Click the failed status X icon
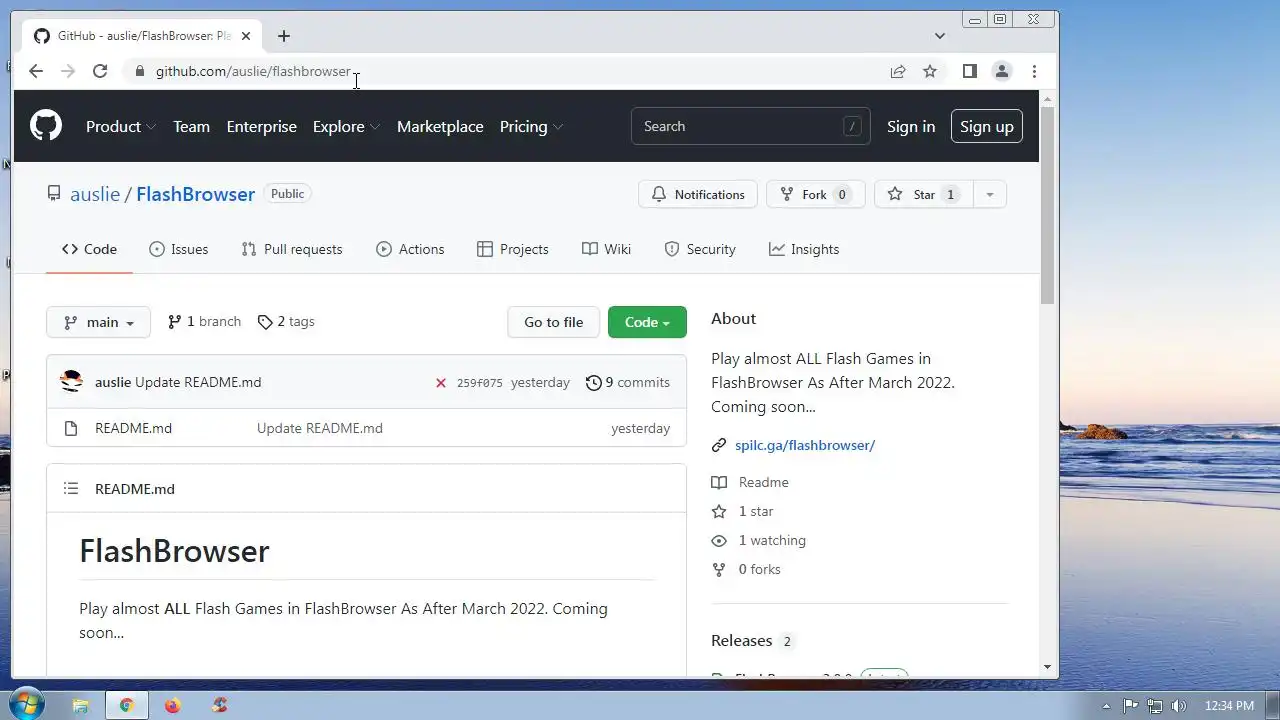This screenshot has width=1280, height=720. click(440, 383)
